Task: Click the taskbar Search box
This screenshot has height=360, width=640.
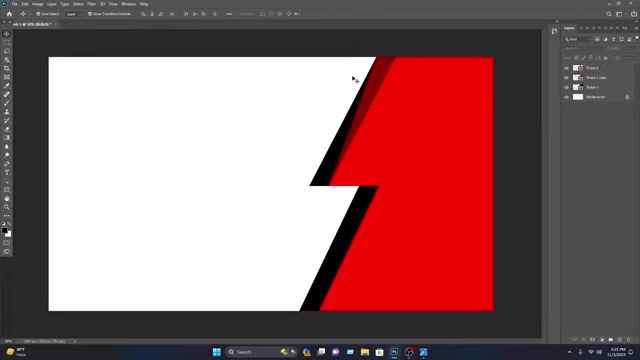Action: (261, 352)
